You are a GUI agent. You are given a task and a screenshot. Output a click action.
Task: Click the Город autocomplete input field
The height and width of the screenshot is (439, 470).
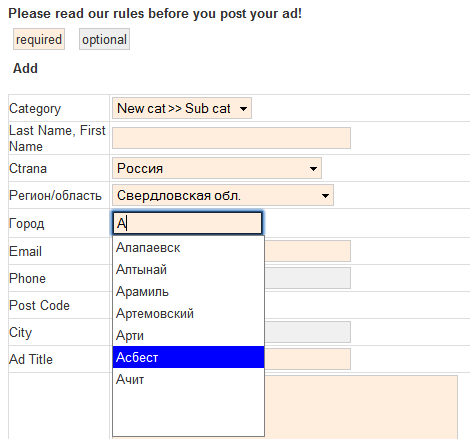[x=187, y=223]
